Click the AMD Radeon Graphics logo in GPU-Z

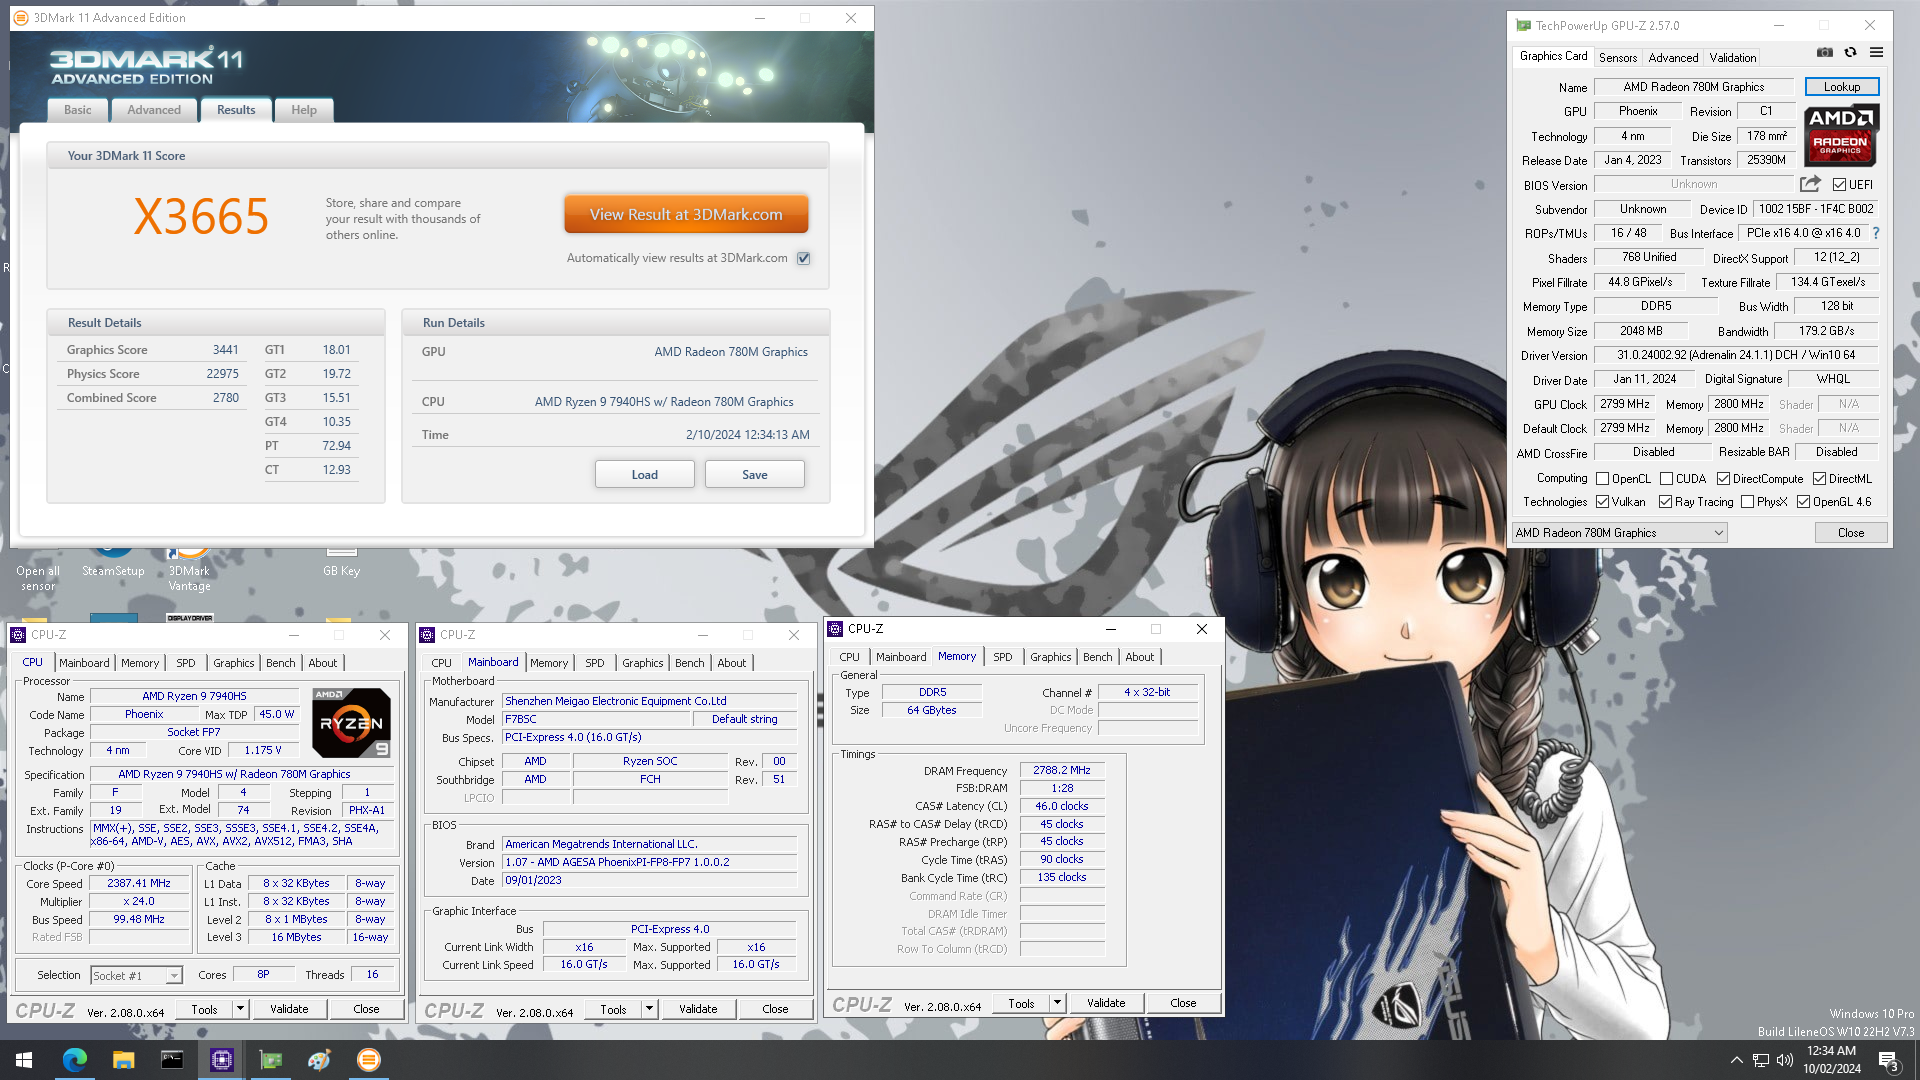pyautogui.click(x=1841, y=135)
